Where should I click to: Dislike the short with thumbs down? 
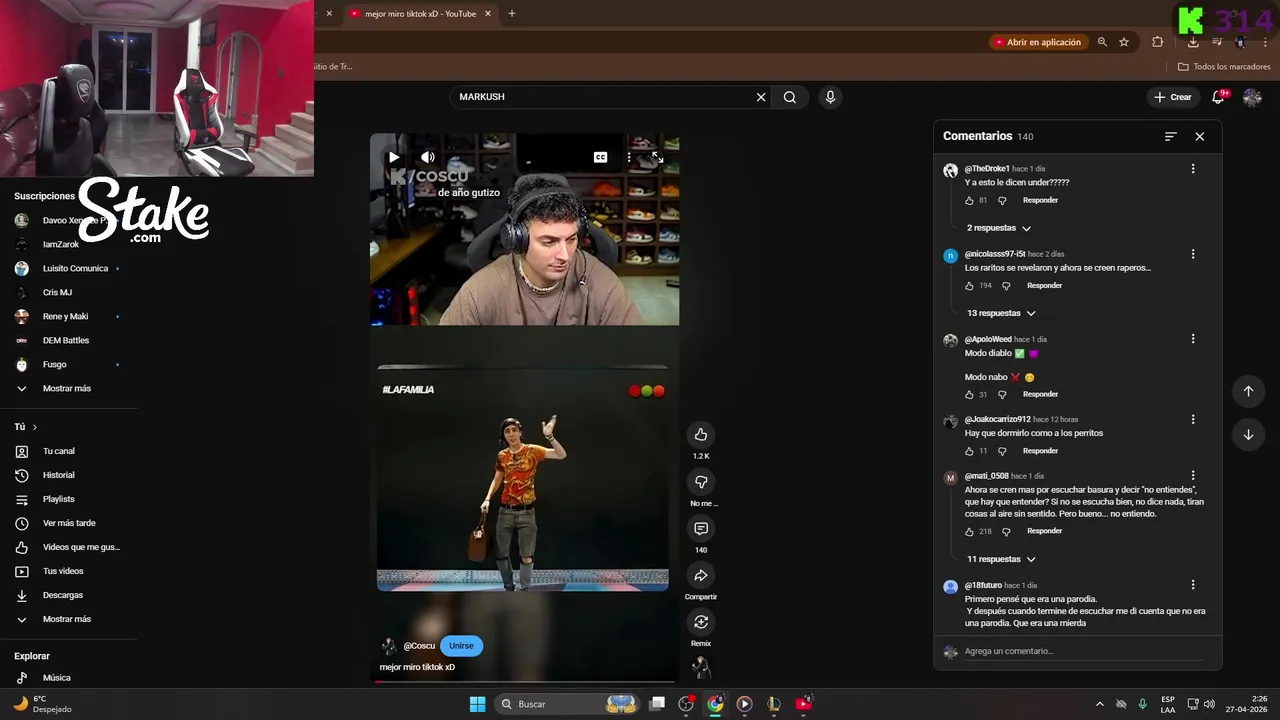point(701,482)
